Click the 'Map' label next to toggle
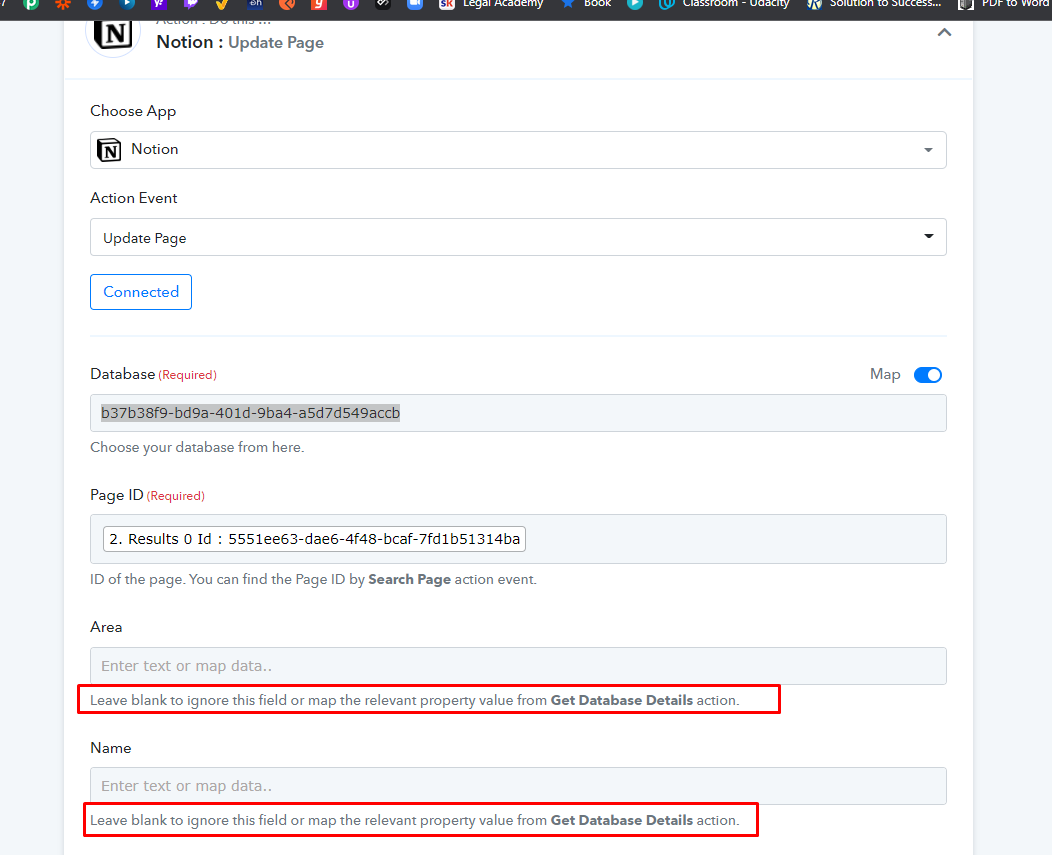The height and width of the screenshot is (855, 1052). [x=885, y=374]
